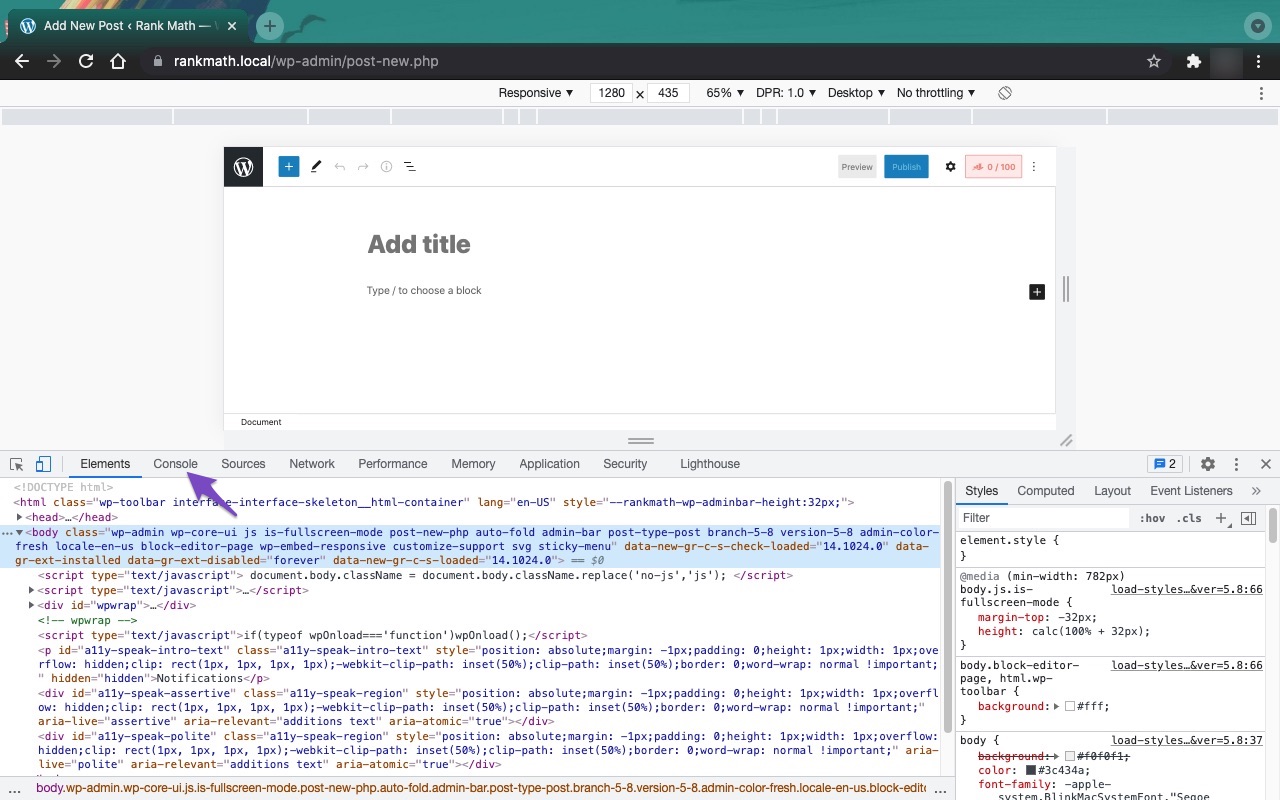Switch to the Performance tab
The image size is (1280, 800).
tap(393, 464)
